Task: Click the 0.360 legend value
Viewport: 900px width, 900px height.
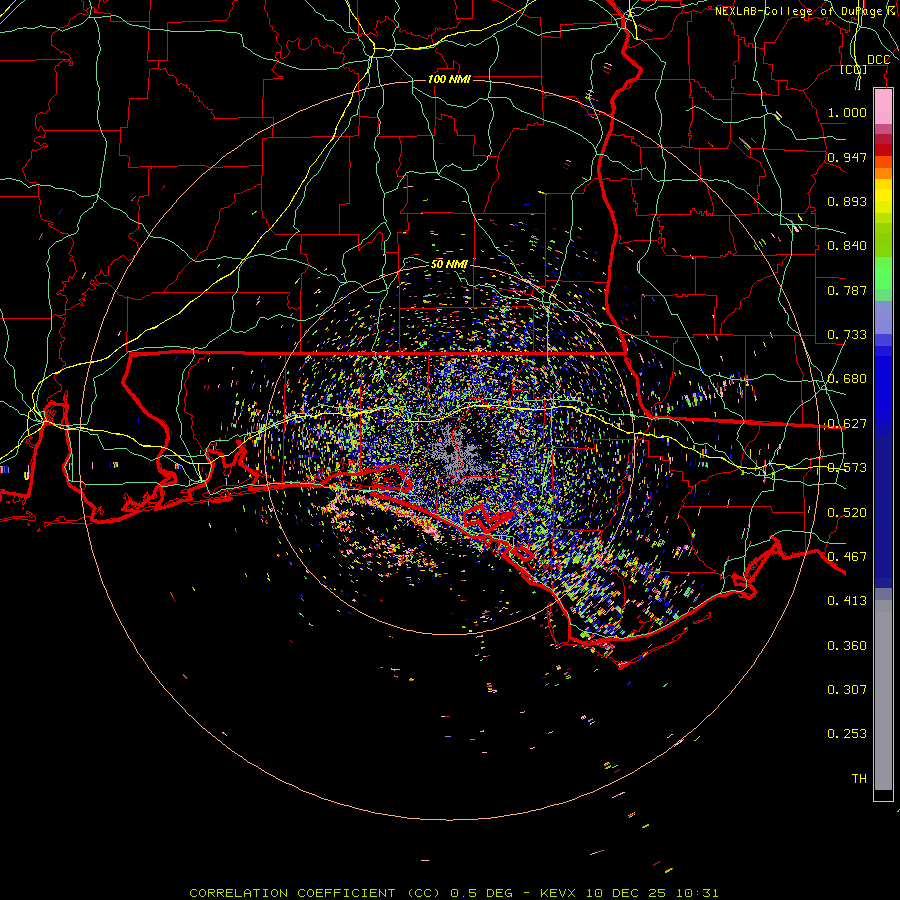Action: [847, 646]
